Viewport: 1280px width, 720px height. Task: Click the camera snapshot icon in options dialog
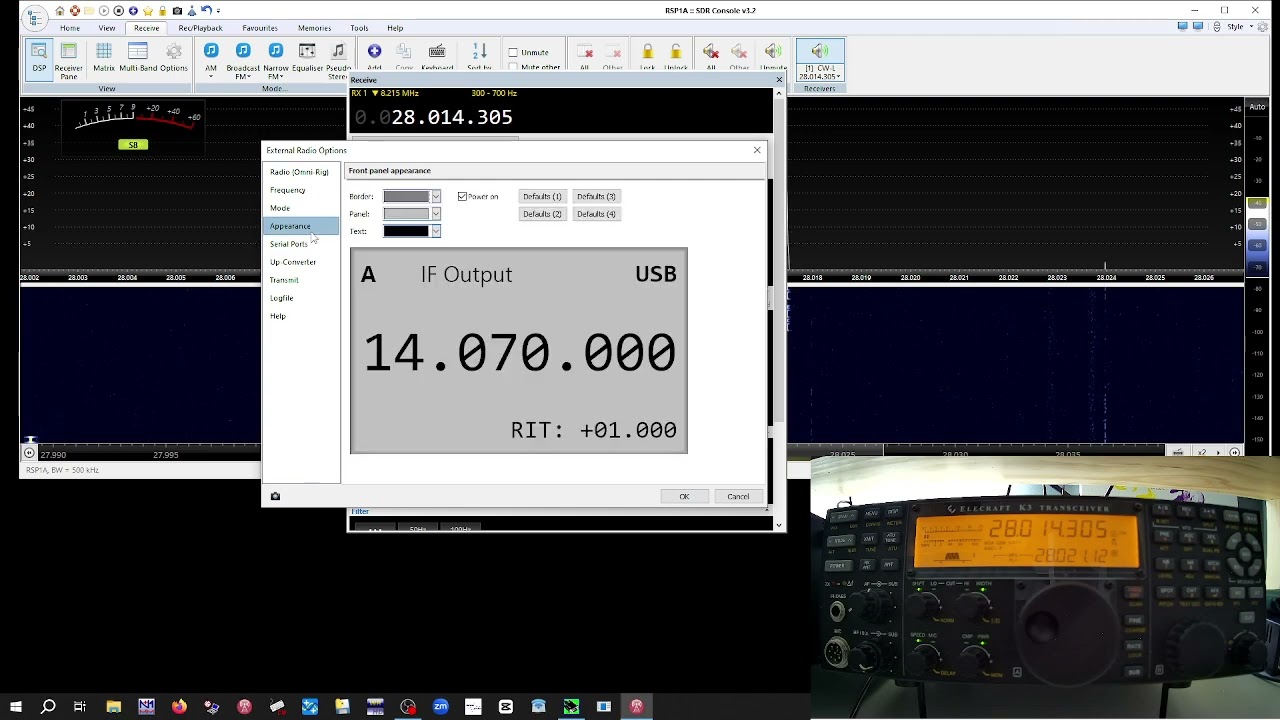[275, 496]
